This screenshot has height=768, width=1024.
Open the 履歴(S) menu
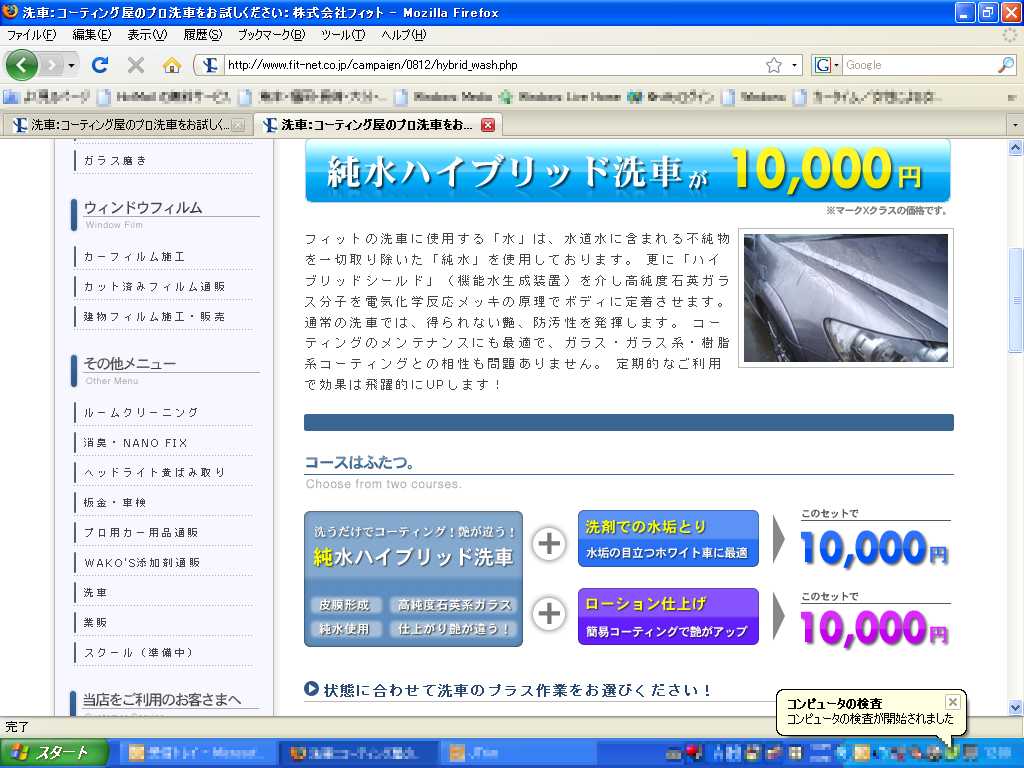pyautogui.click(x=202, y=35)
